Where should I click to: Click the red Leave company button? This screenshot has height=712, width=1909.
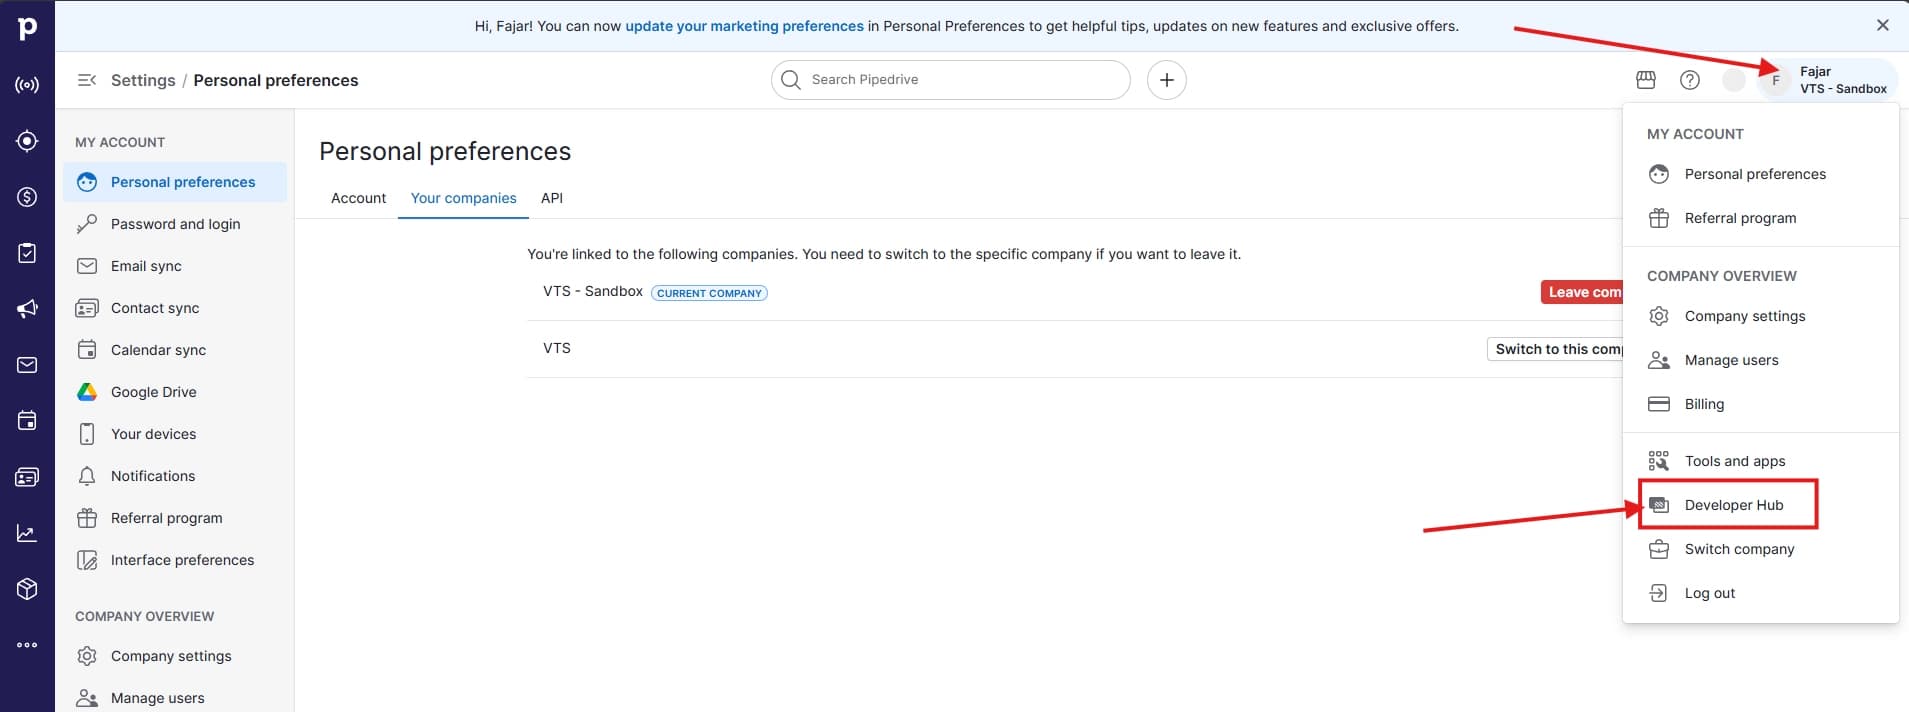point(1582,292)
